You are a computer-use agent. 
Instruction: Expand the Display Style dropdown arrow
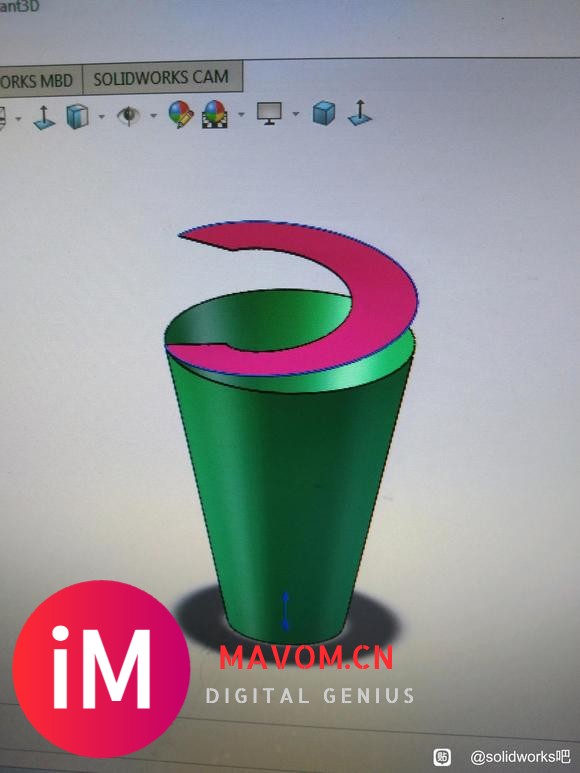(x=102, y=117)
